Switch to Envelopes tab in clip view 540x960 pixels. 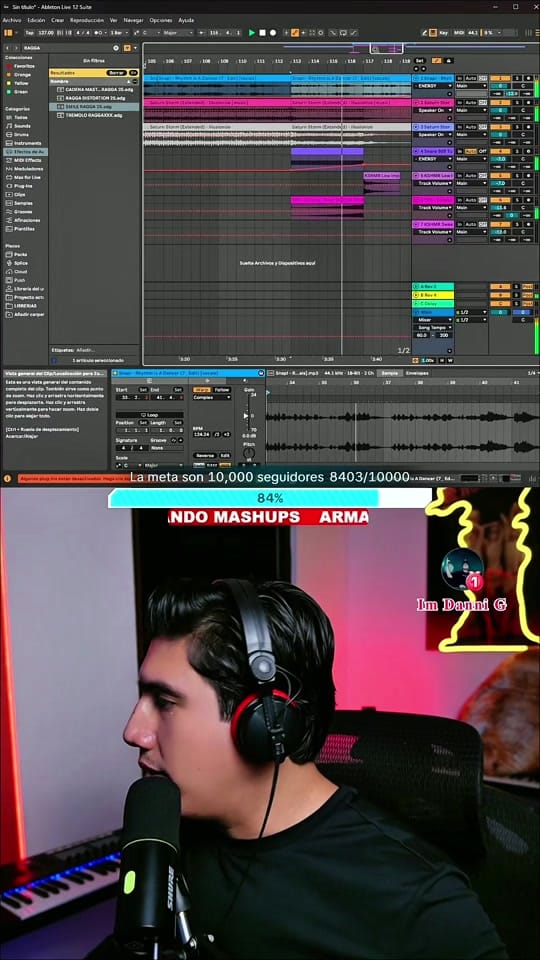(417, 373)
